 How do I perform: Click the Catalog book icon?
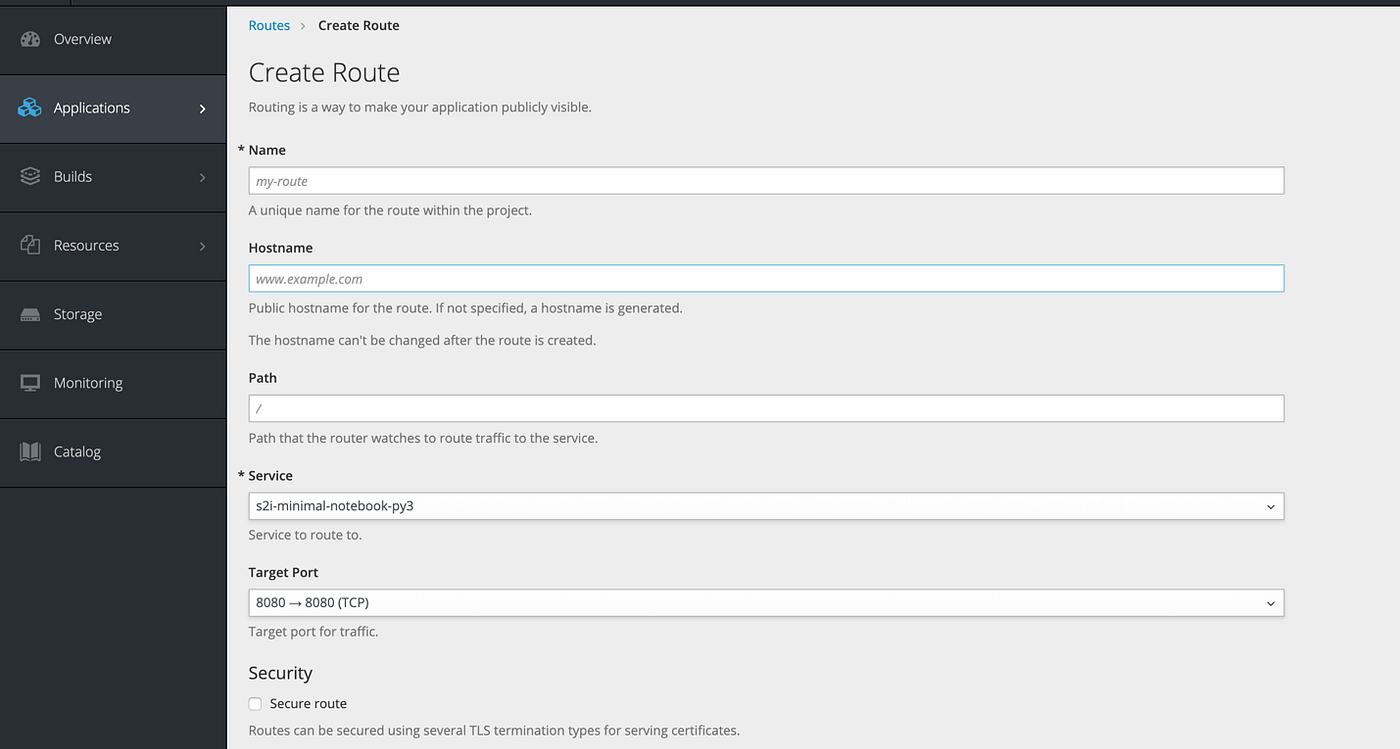pyautogui.click(x=30, y=451)
